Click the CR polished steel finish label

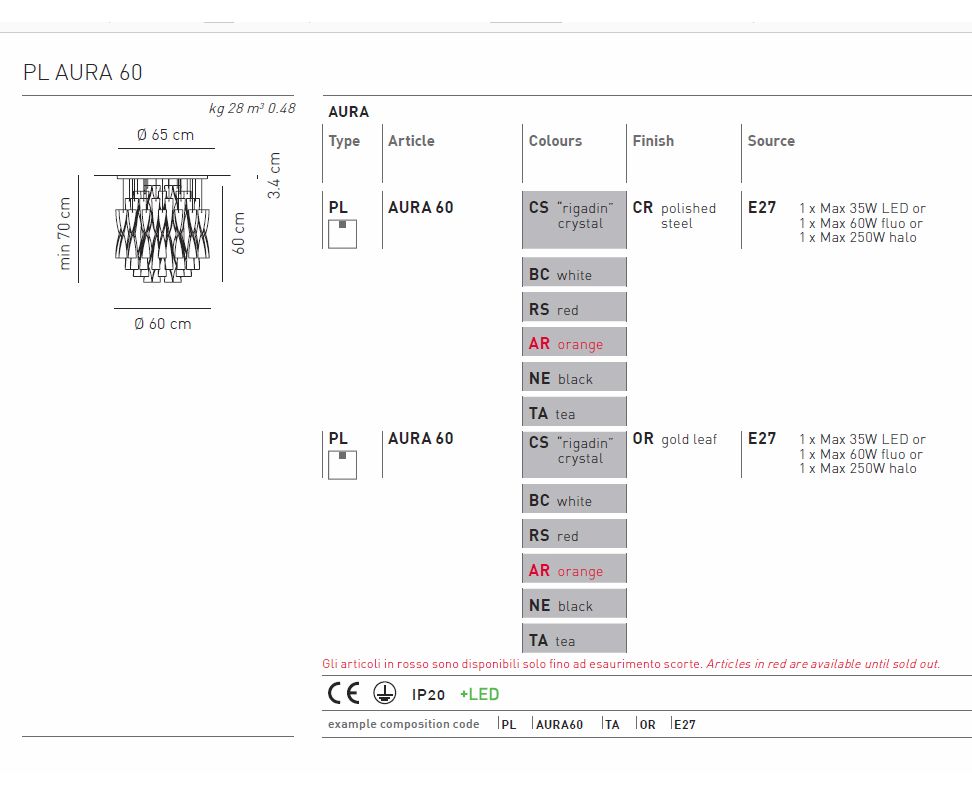coord(675,215)
